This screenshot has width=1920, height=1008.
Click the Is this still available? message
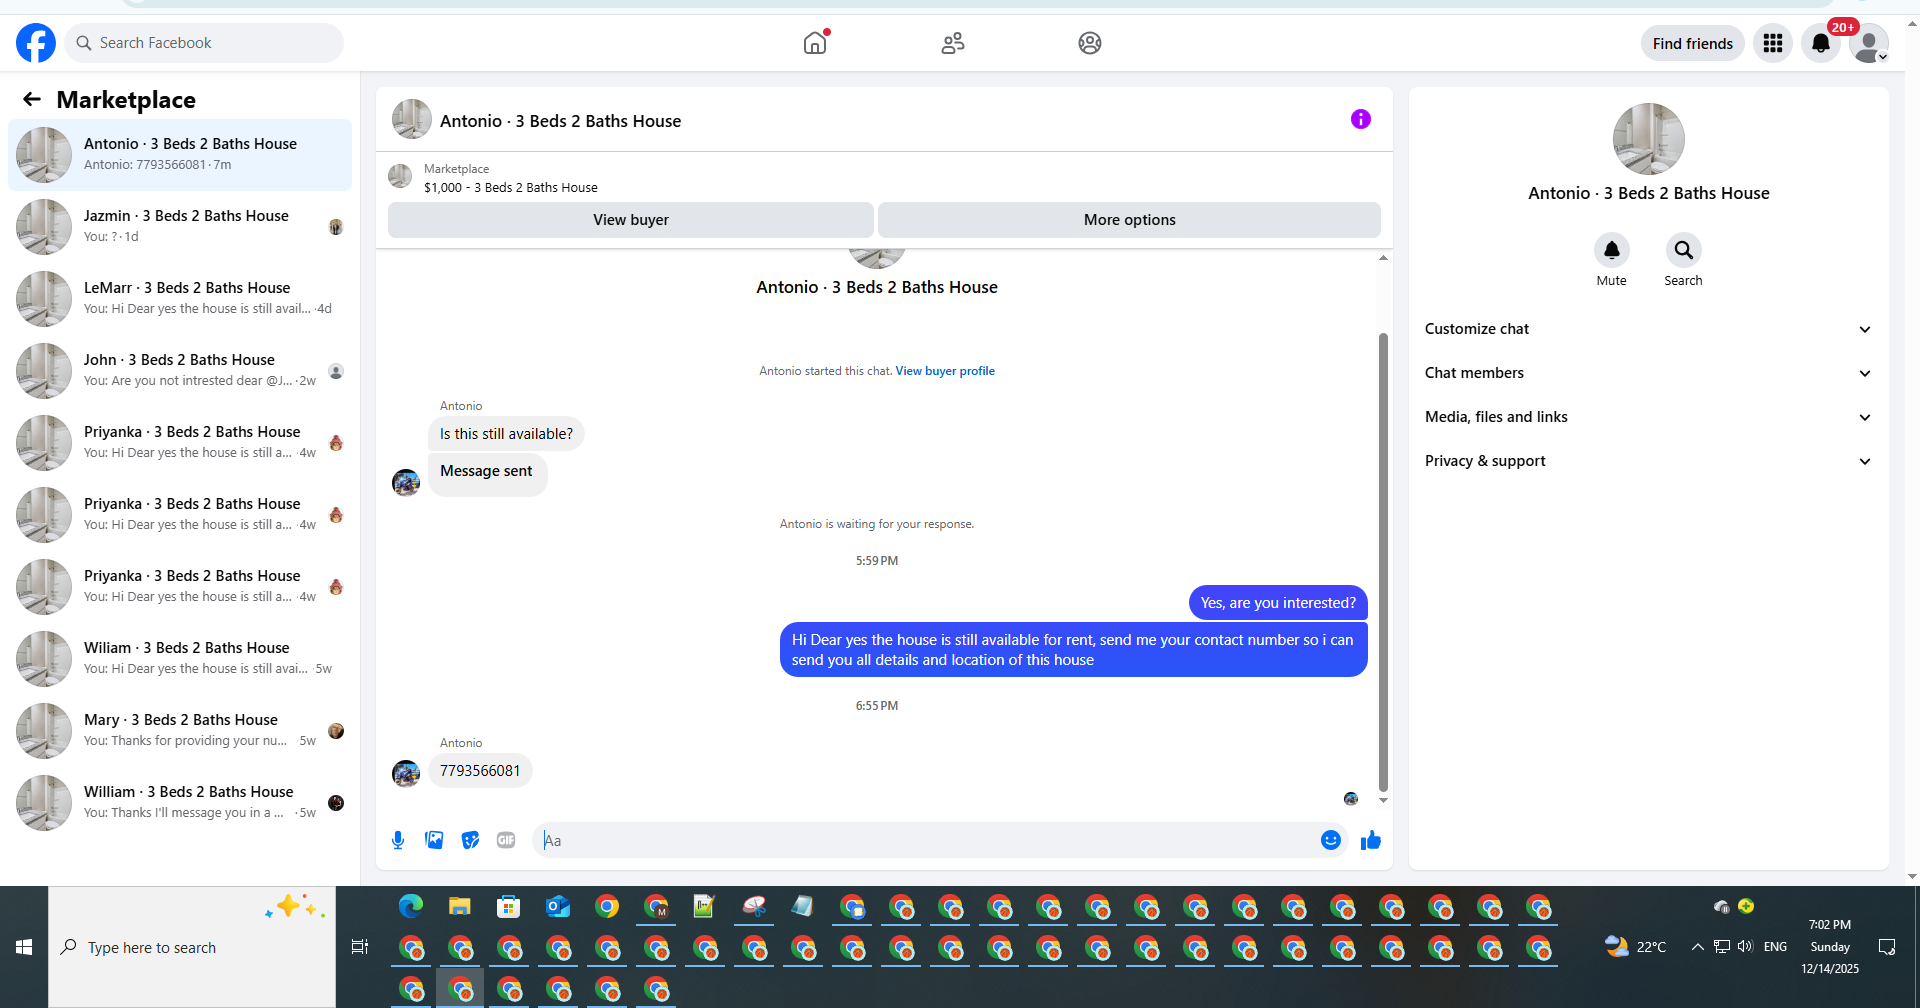point(506,434)
